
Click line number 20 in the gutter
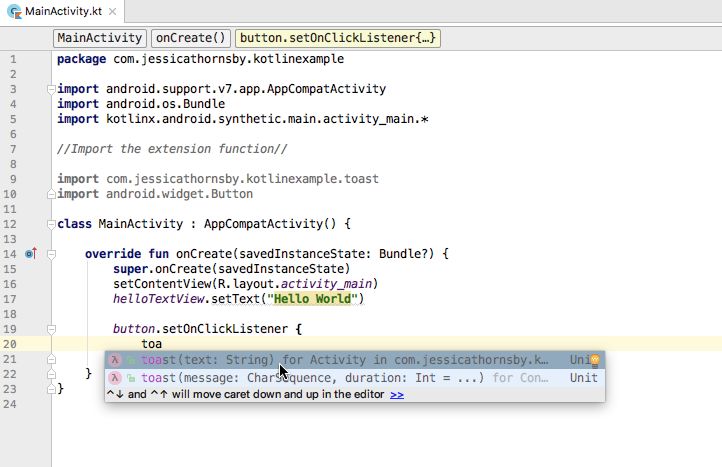coord(10,344)
